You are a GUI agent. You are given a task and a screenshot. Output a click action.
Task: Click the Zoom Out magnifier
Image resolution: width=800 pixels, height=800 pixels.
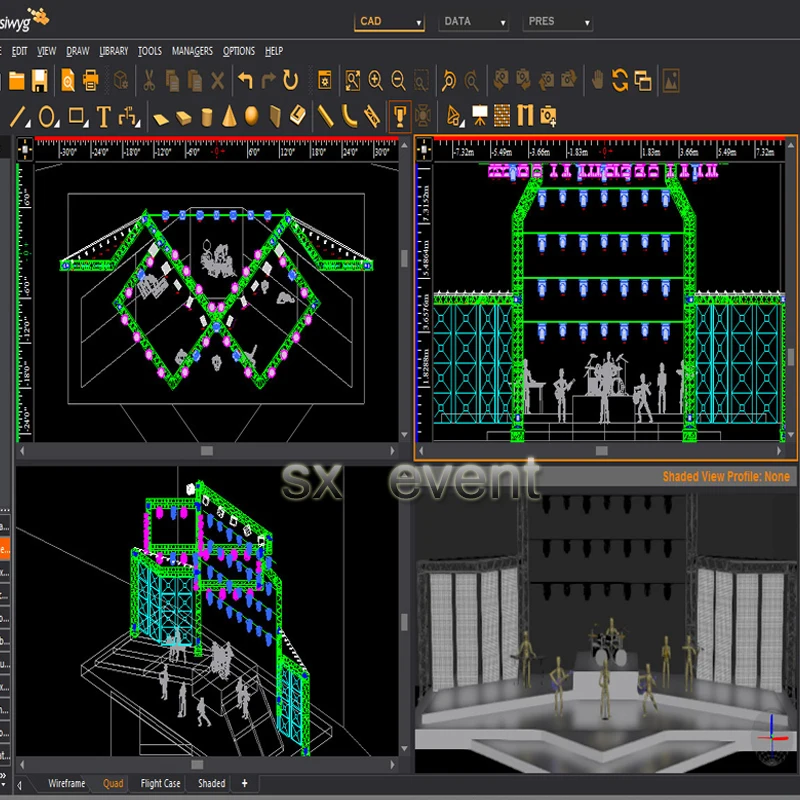coord(398,81)
